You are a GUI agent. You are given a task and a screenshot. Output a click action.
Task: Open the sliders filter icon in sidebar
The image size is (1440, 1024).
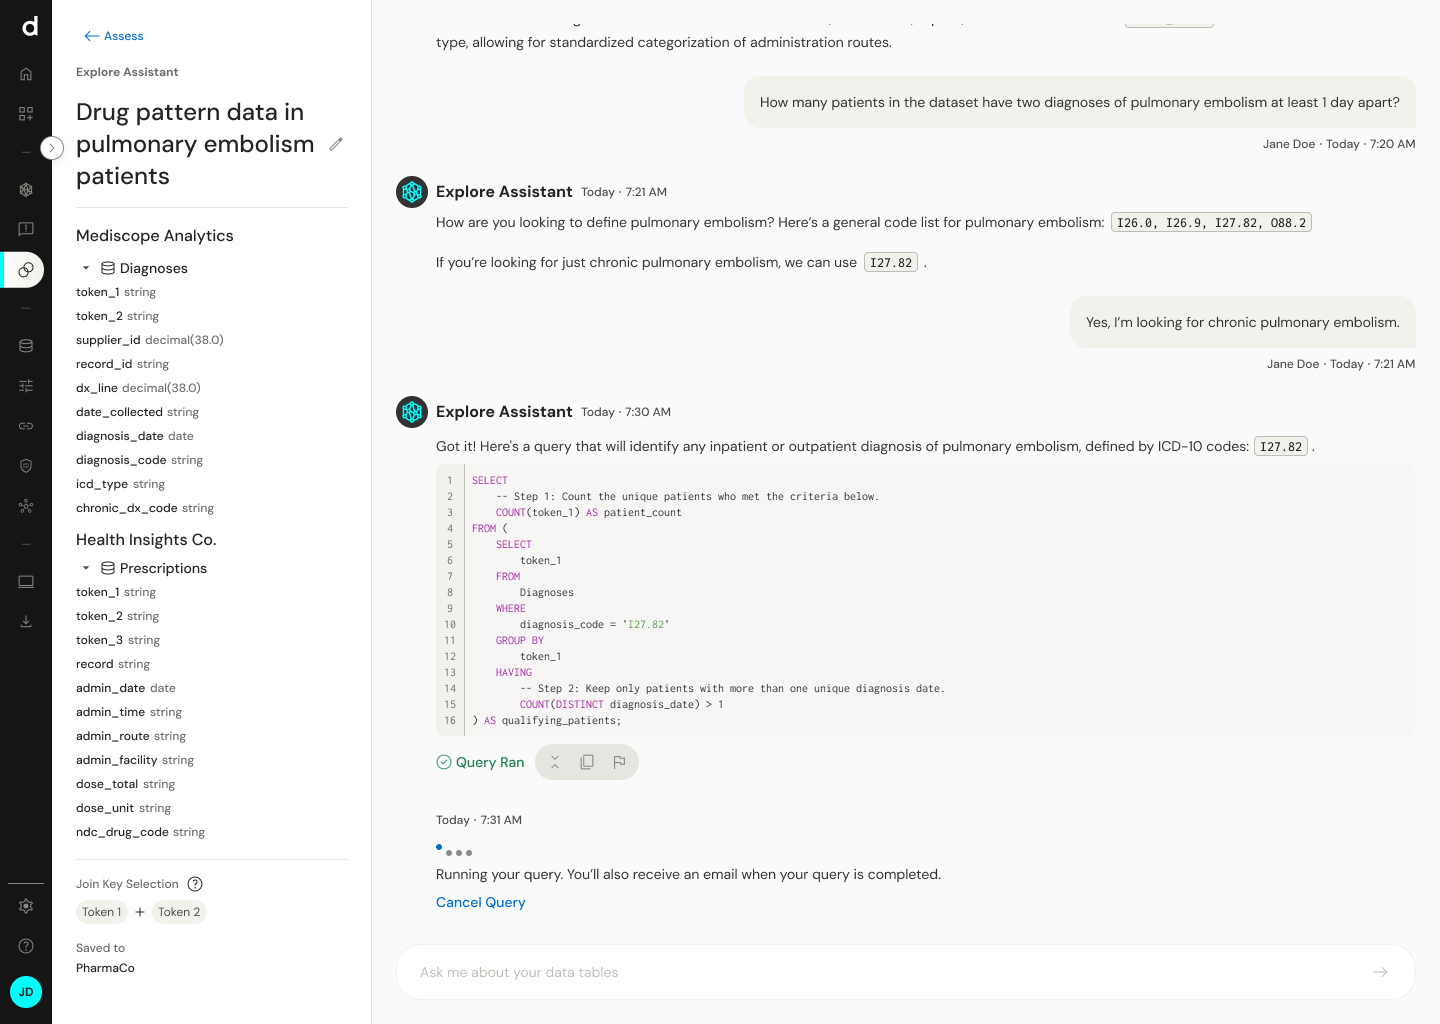click(x=26, y=386)
